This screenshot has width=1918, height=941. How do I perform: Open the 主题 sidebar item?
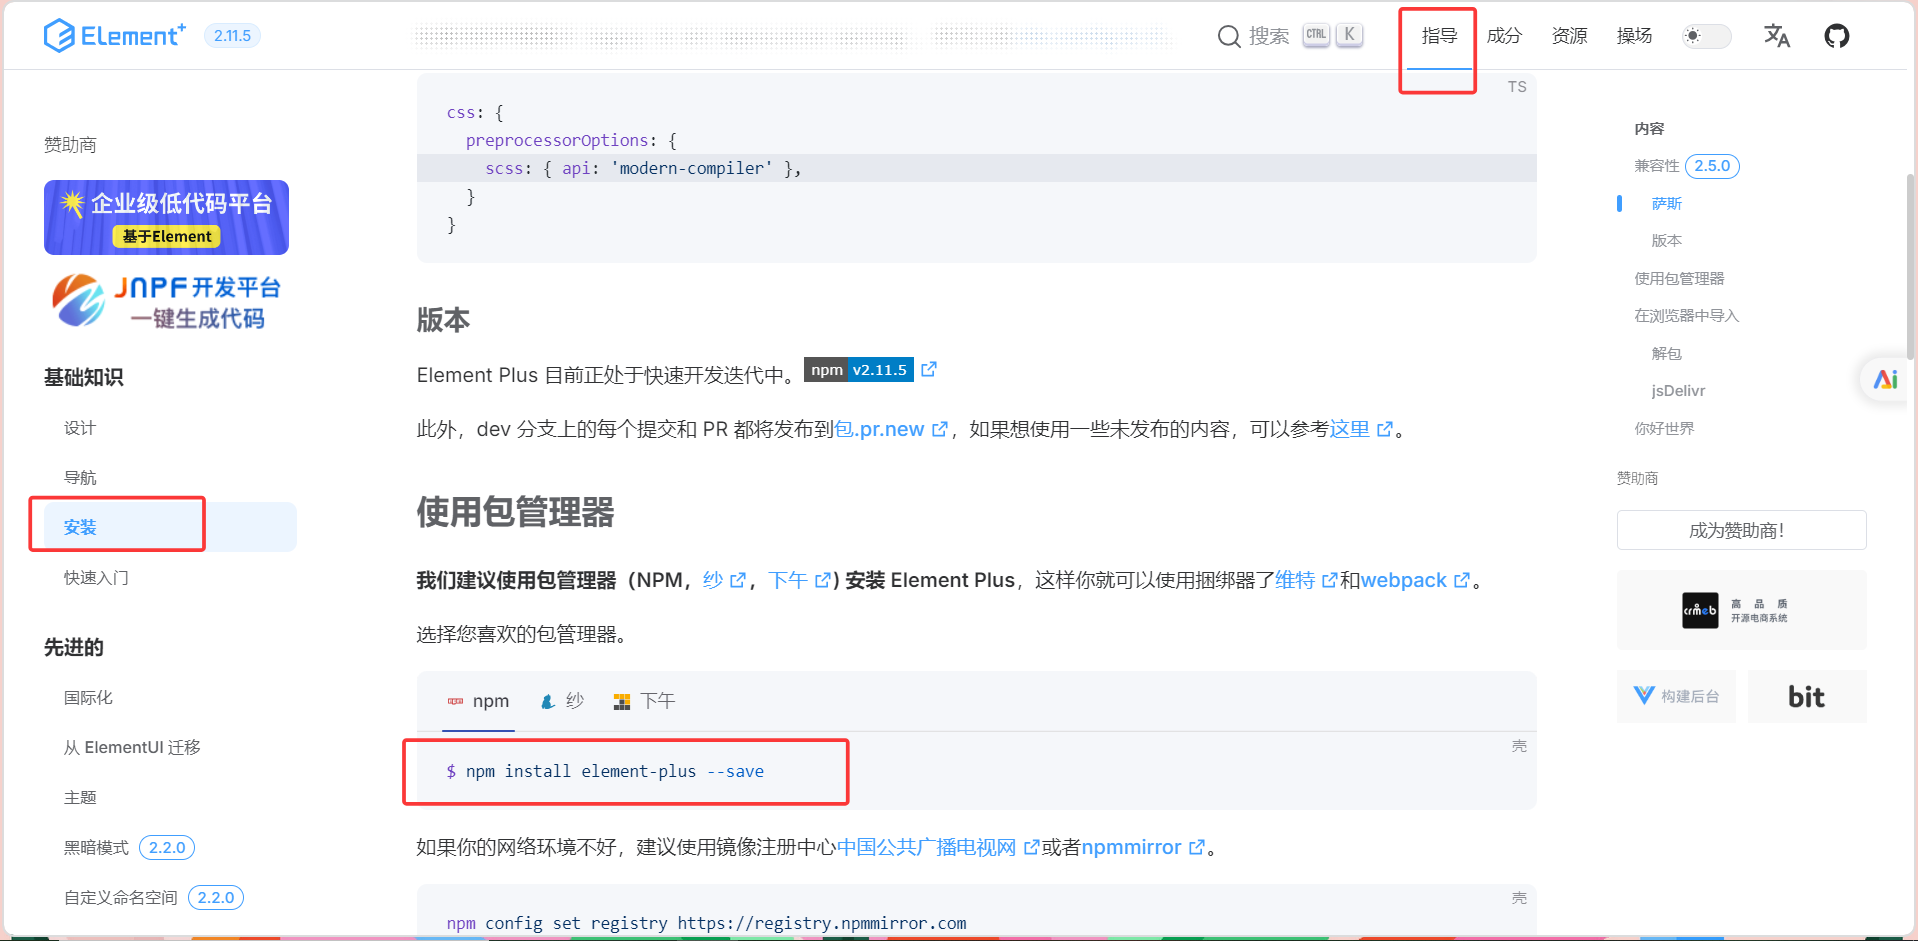(80, 798)
